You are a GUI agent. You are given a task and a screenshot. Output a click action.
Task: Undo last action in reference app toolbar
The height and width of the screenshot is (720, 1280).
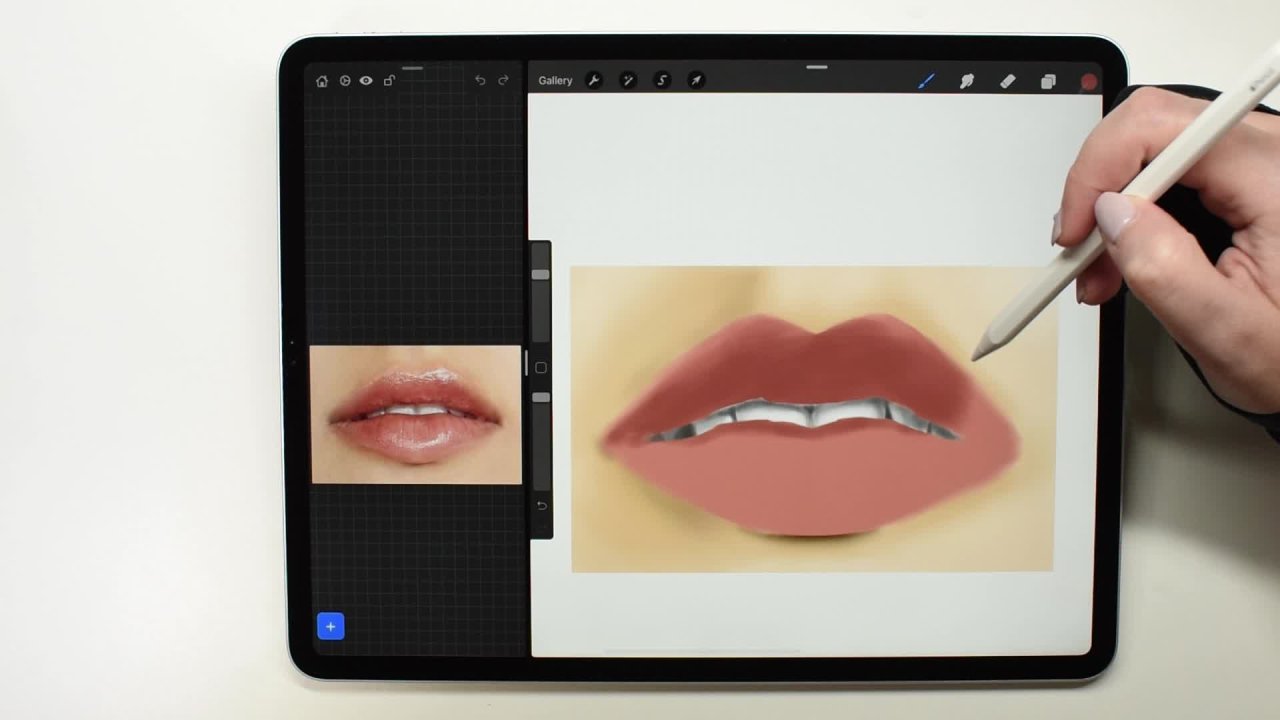point(480,81)
